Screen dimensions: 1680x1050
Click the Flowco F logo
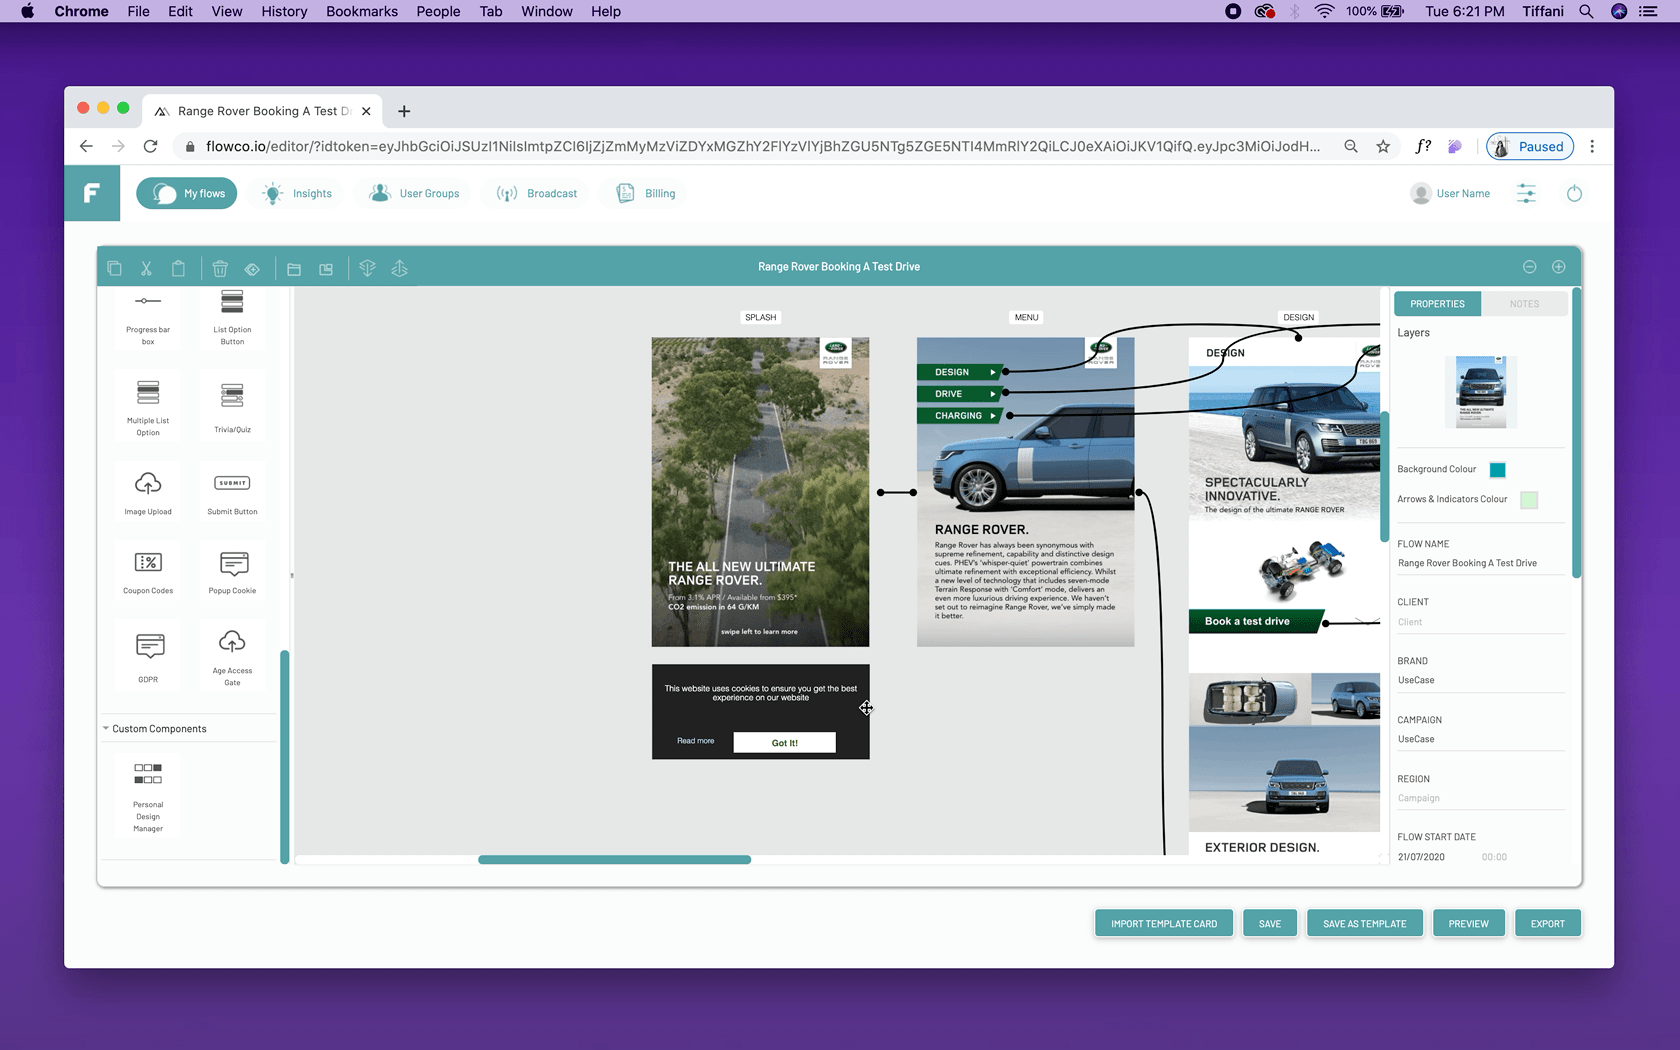[x=92, y=193]
